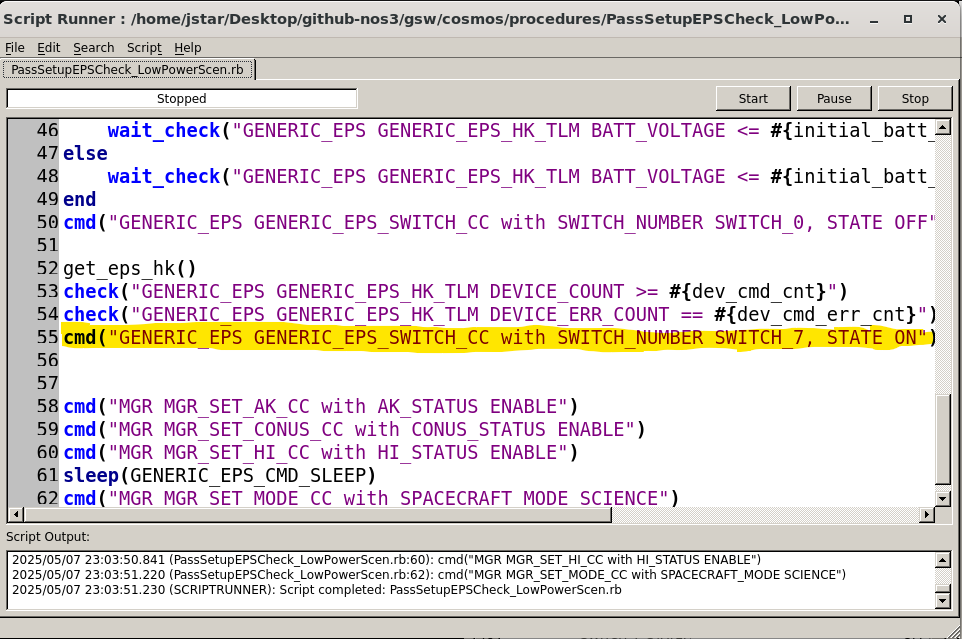Click the Script Output up scroll arrow
Viewport: 962px width, 639px height.
[943, 559]
